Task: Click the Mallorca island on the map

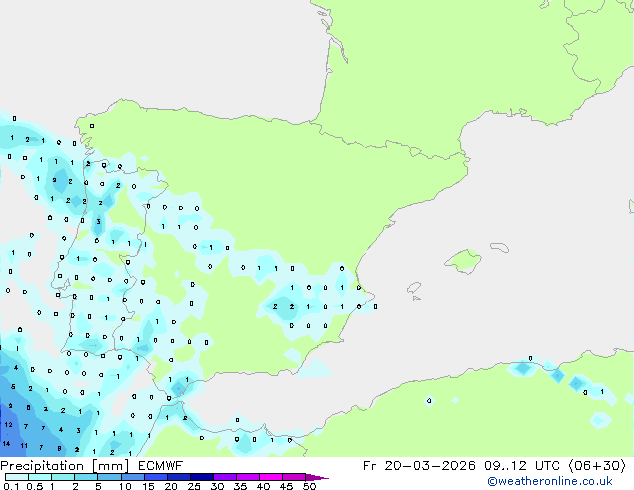Action: coord(463,261)
